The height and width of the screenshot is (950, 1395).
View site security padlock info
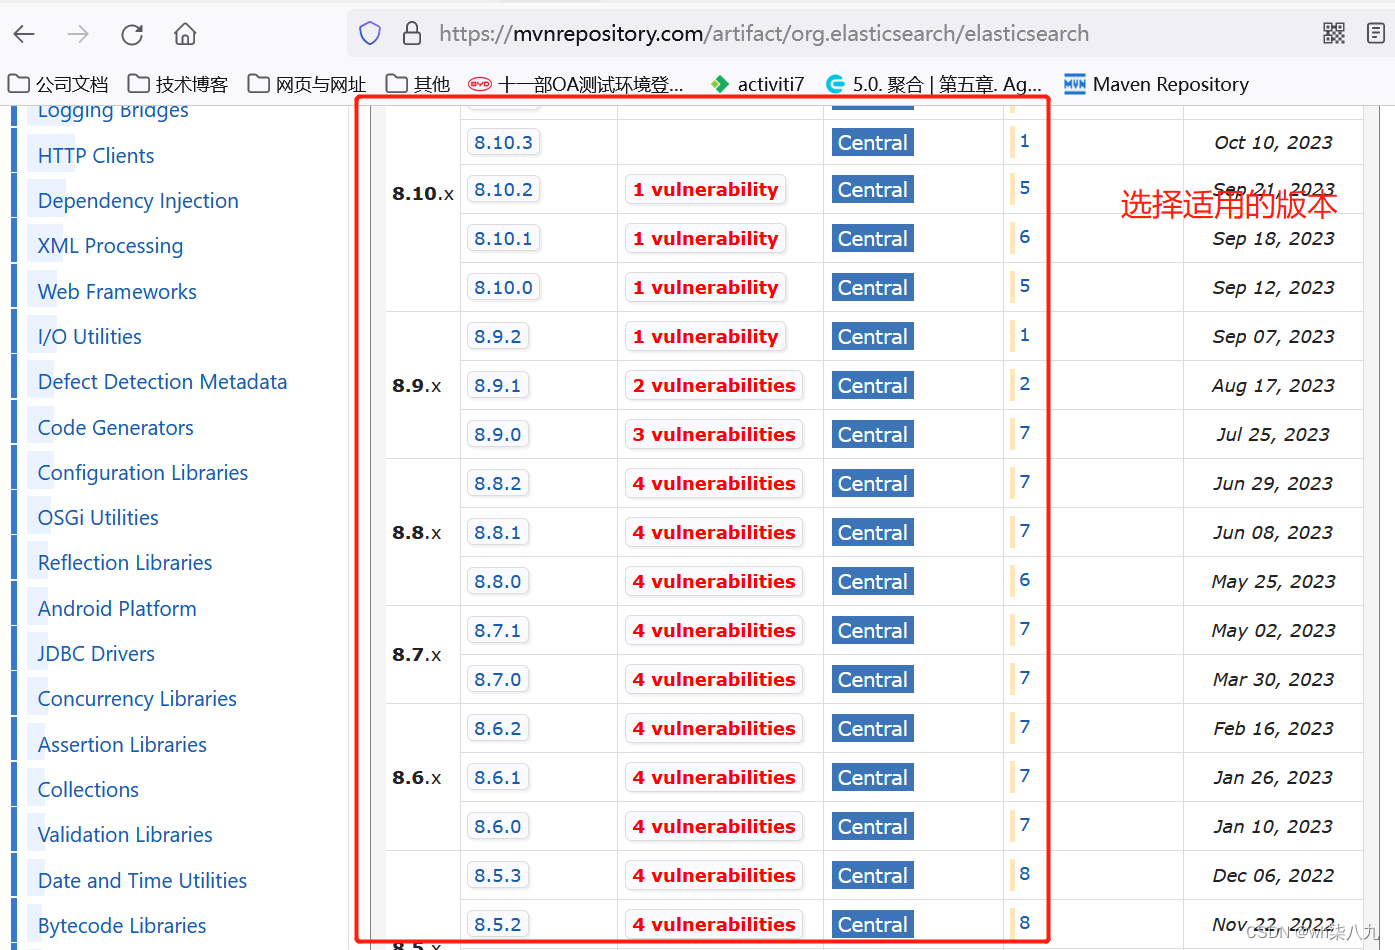click(x=412, y=34)
